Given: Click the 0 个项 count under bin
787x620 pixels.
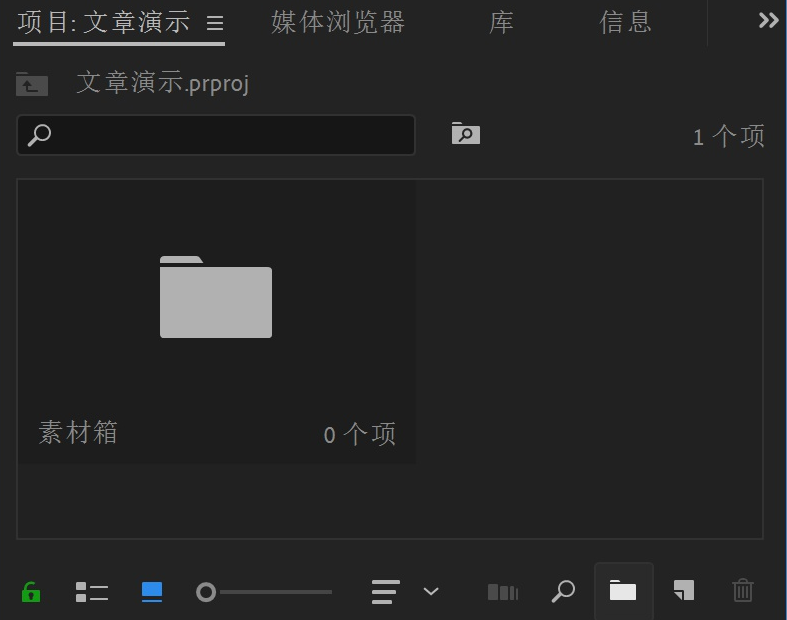Looking at the screenshot, I should [359, 434].
